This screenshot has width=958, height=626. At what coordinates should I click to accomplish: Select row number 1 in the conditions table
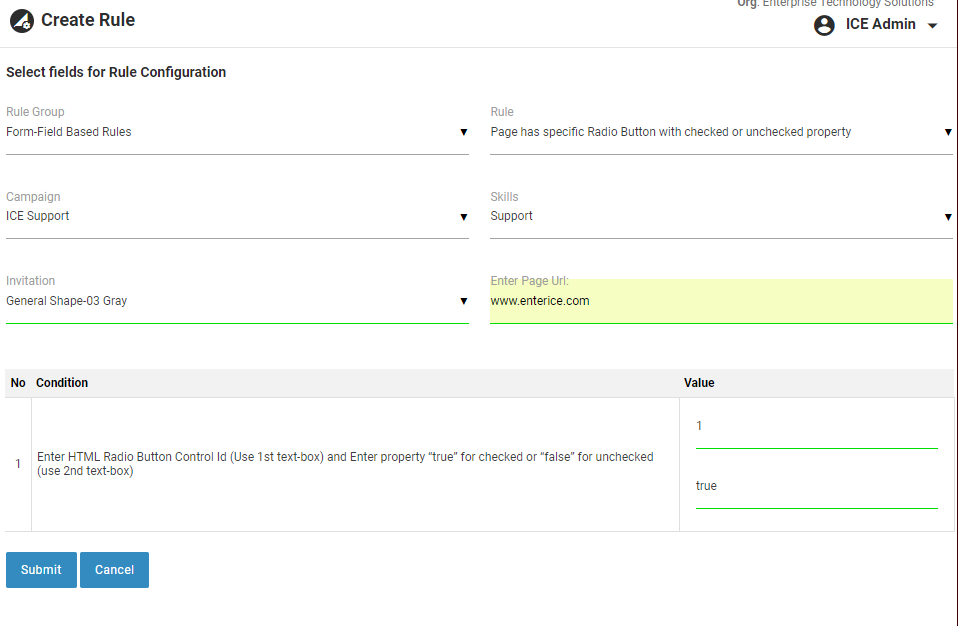click(x=18, y=464)
